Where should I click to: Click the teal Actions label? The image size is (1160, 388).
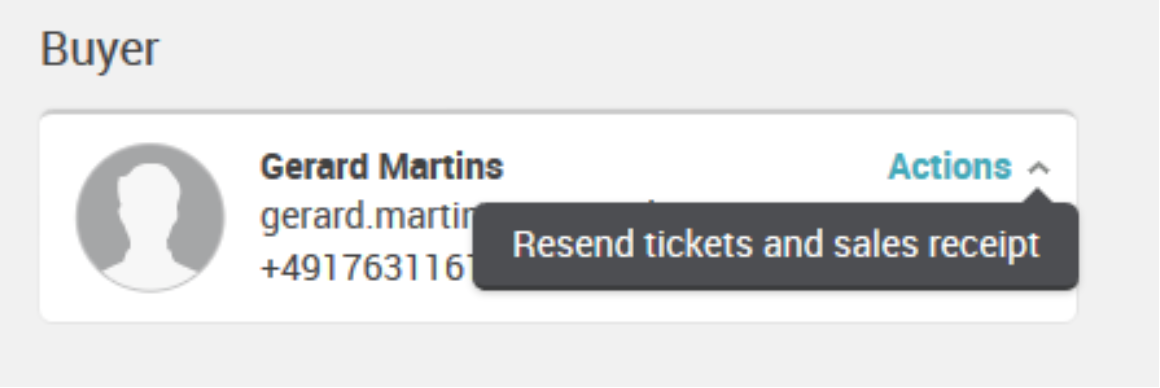950,167
